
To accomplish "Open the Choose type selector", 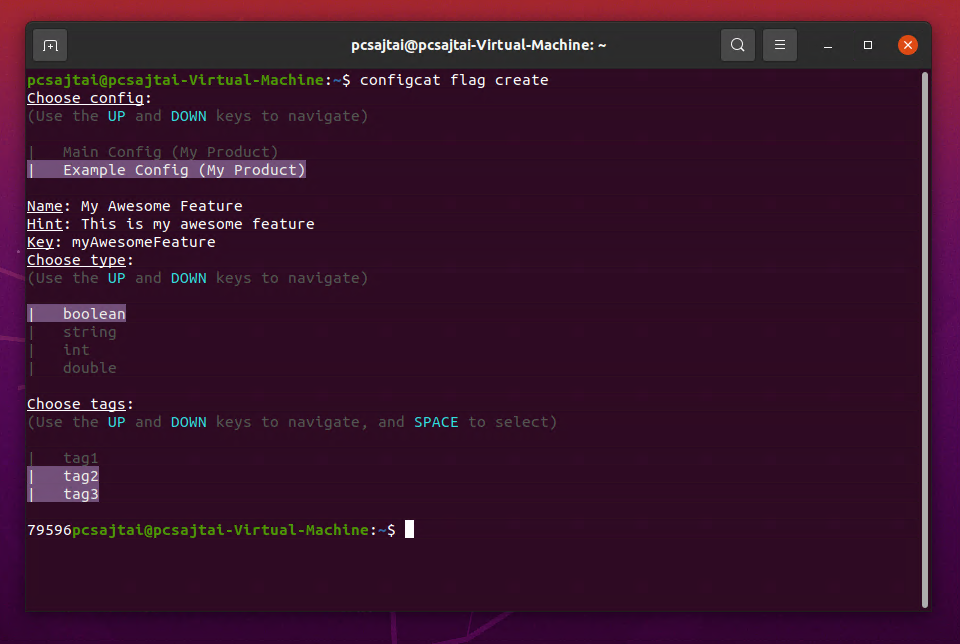I will coord(76,259).
